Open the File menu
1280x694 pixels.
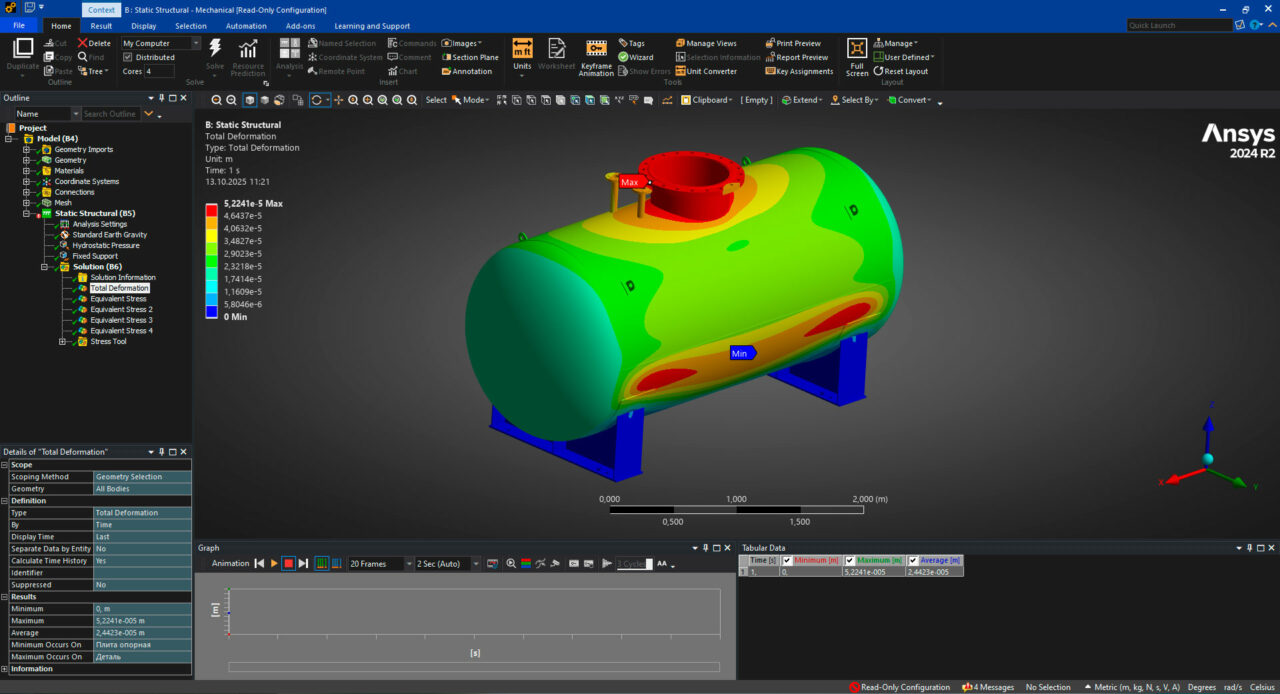click(19, 26)
